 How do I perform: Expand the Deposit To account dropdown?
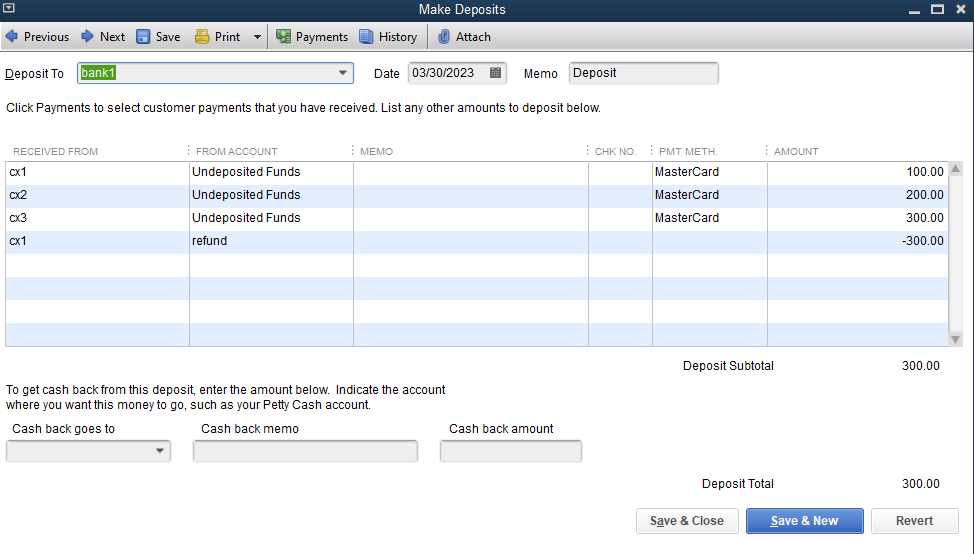(343, 73)
